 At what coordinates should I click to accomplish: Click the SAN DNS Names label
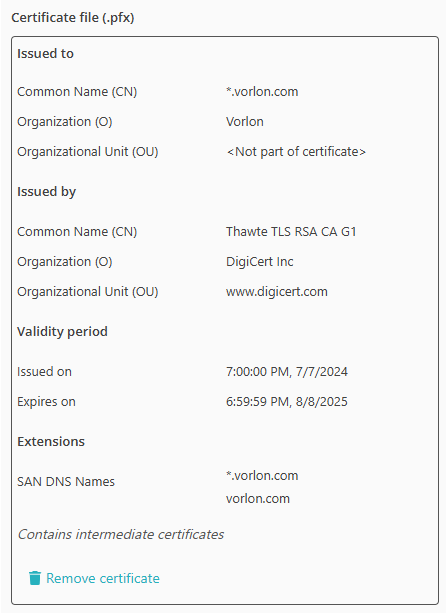tap(66, 481)
